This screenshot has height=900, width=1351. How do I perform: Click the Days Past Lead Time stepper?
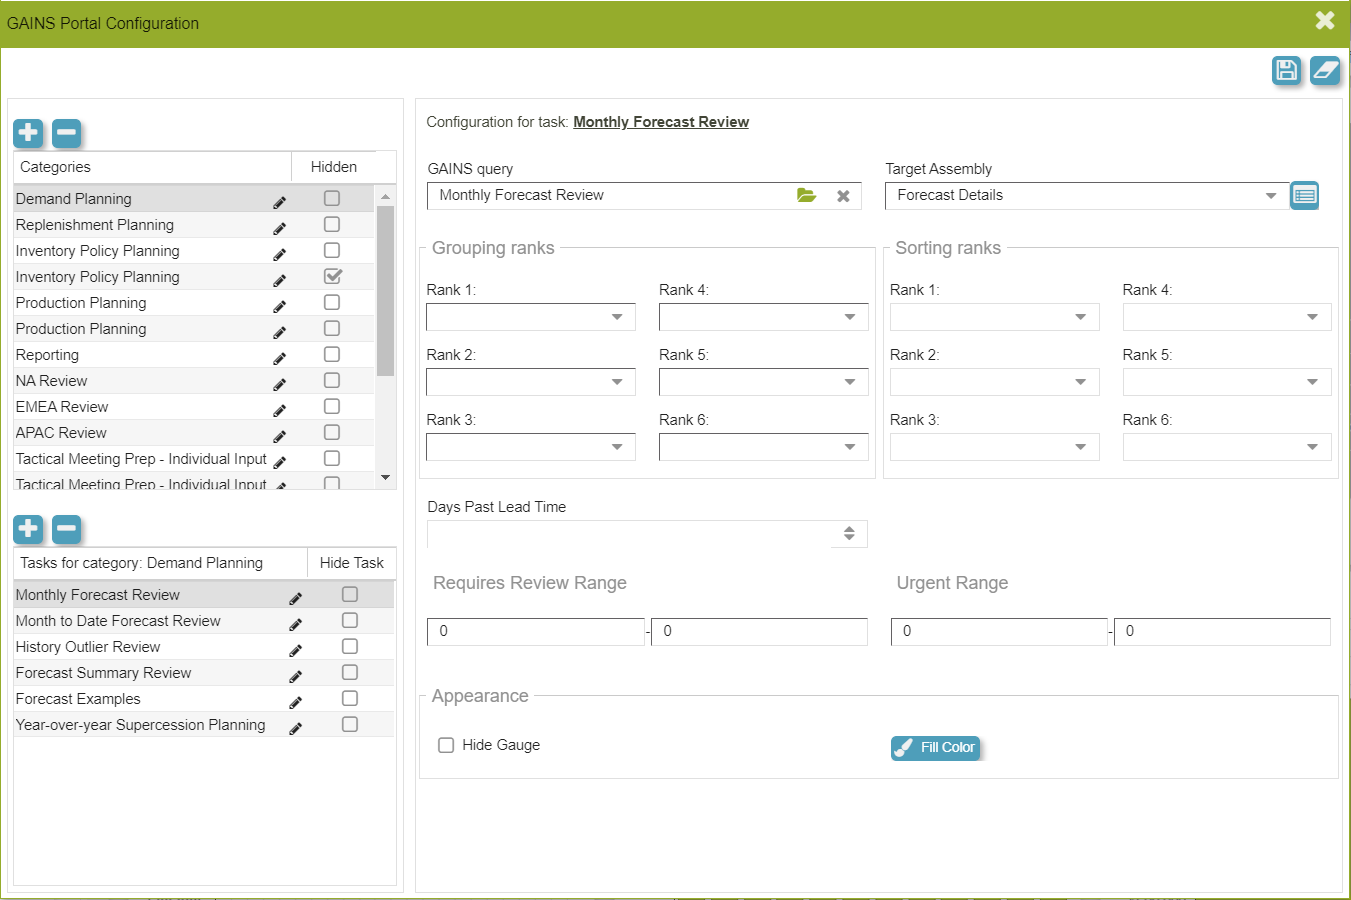click(849, 534)
